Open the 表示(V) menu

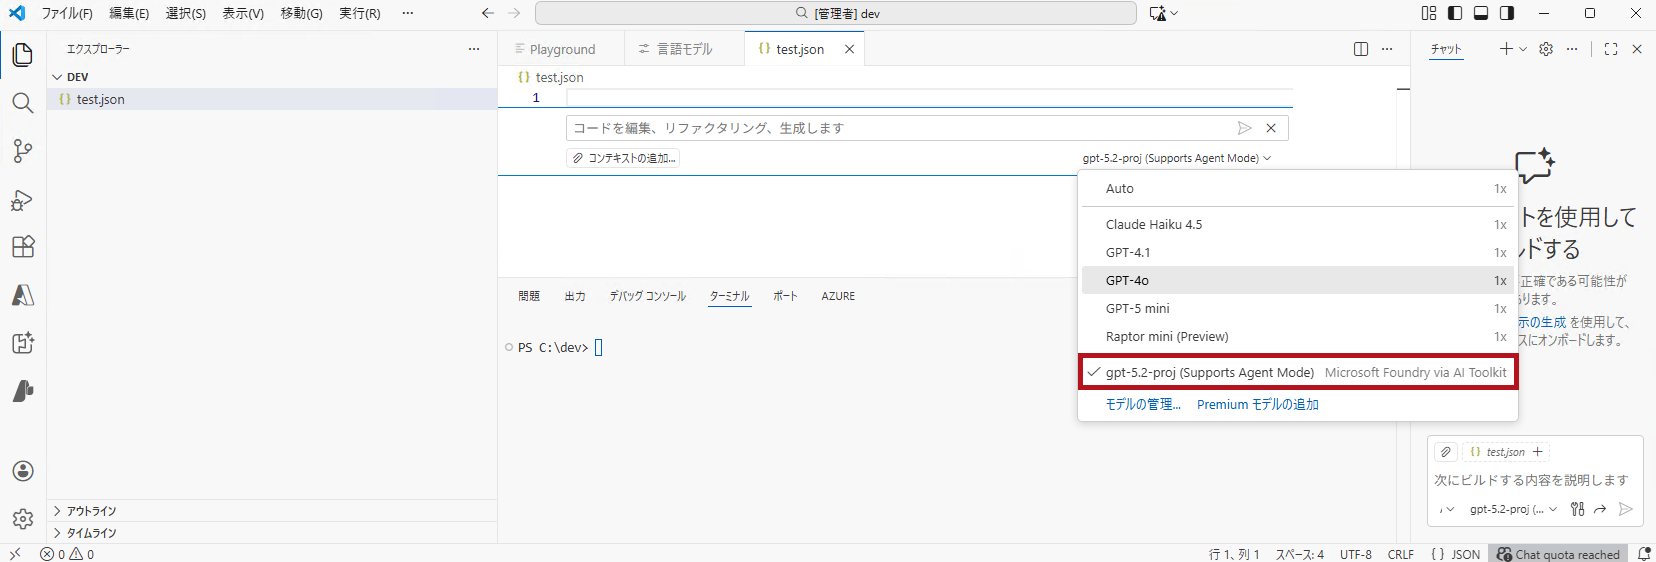tap(243, 13)
